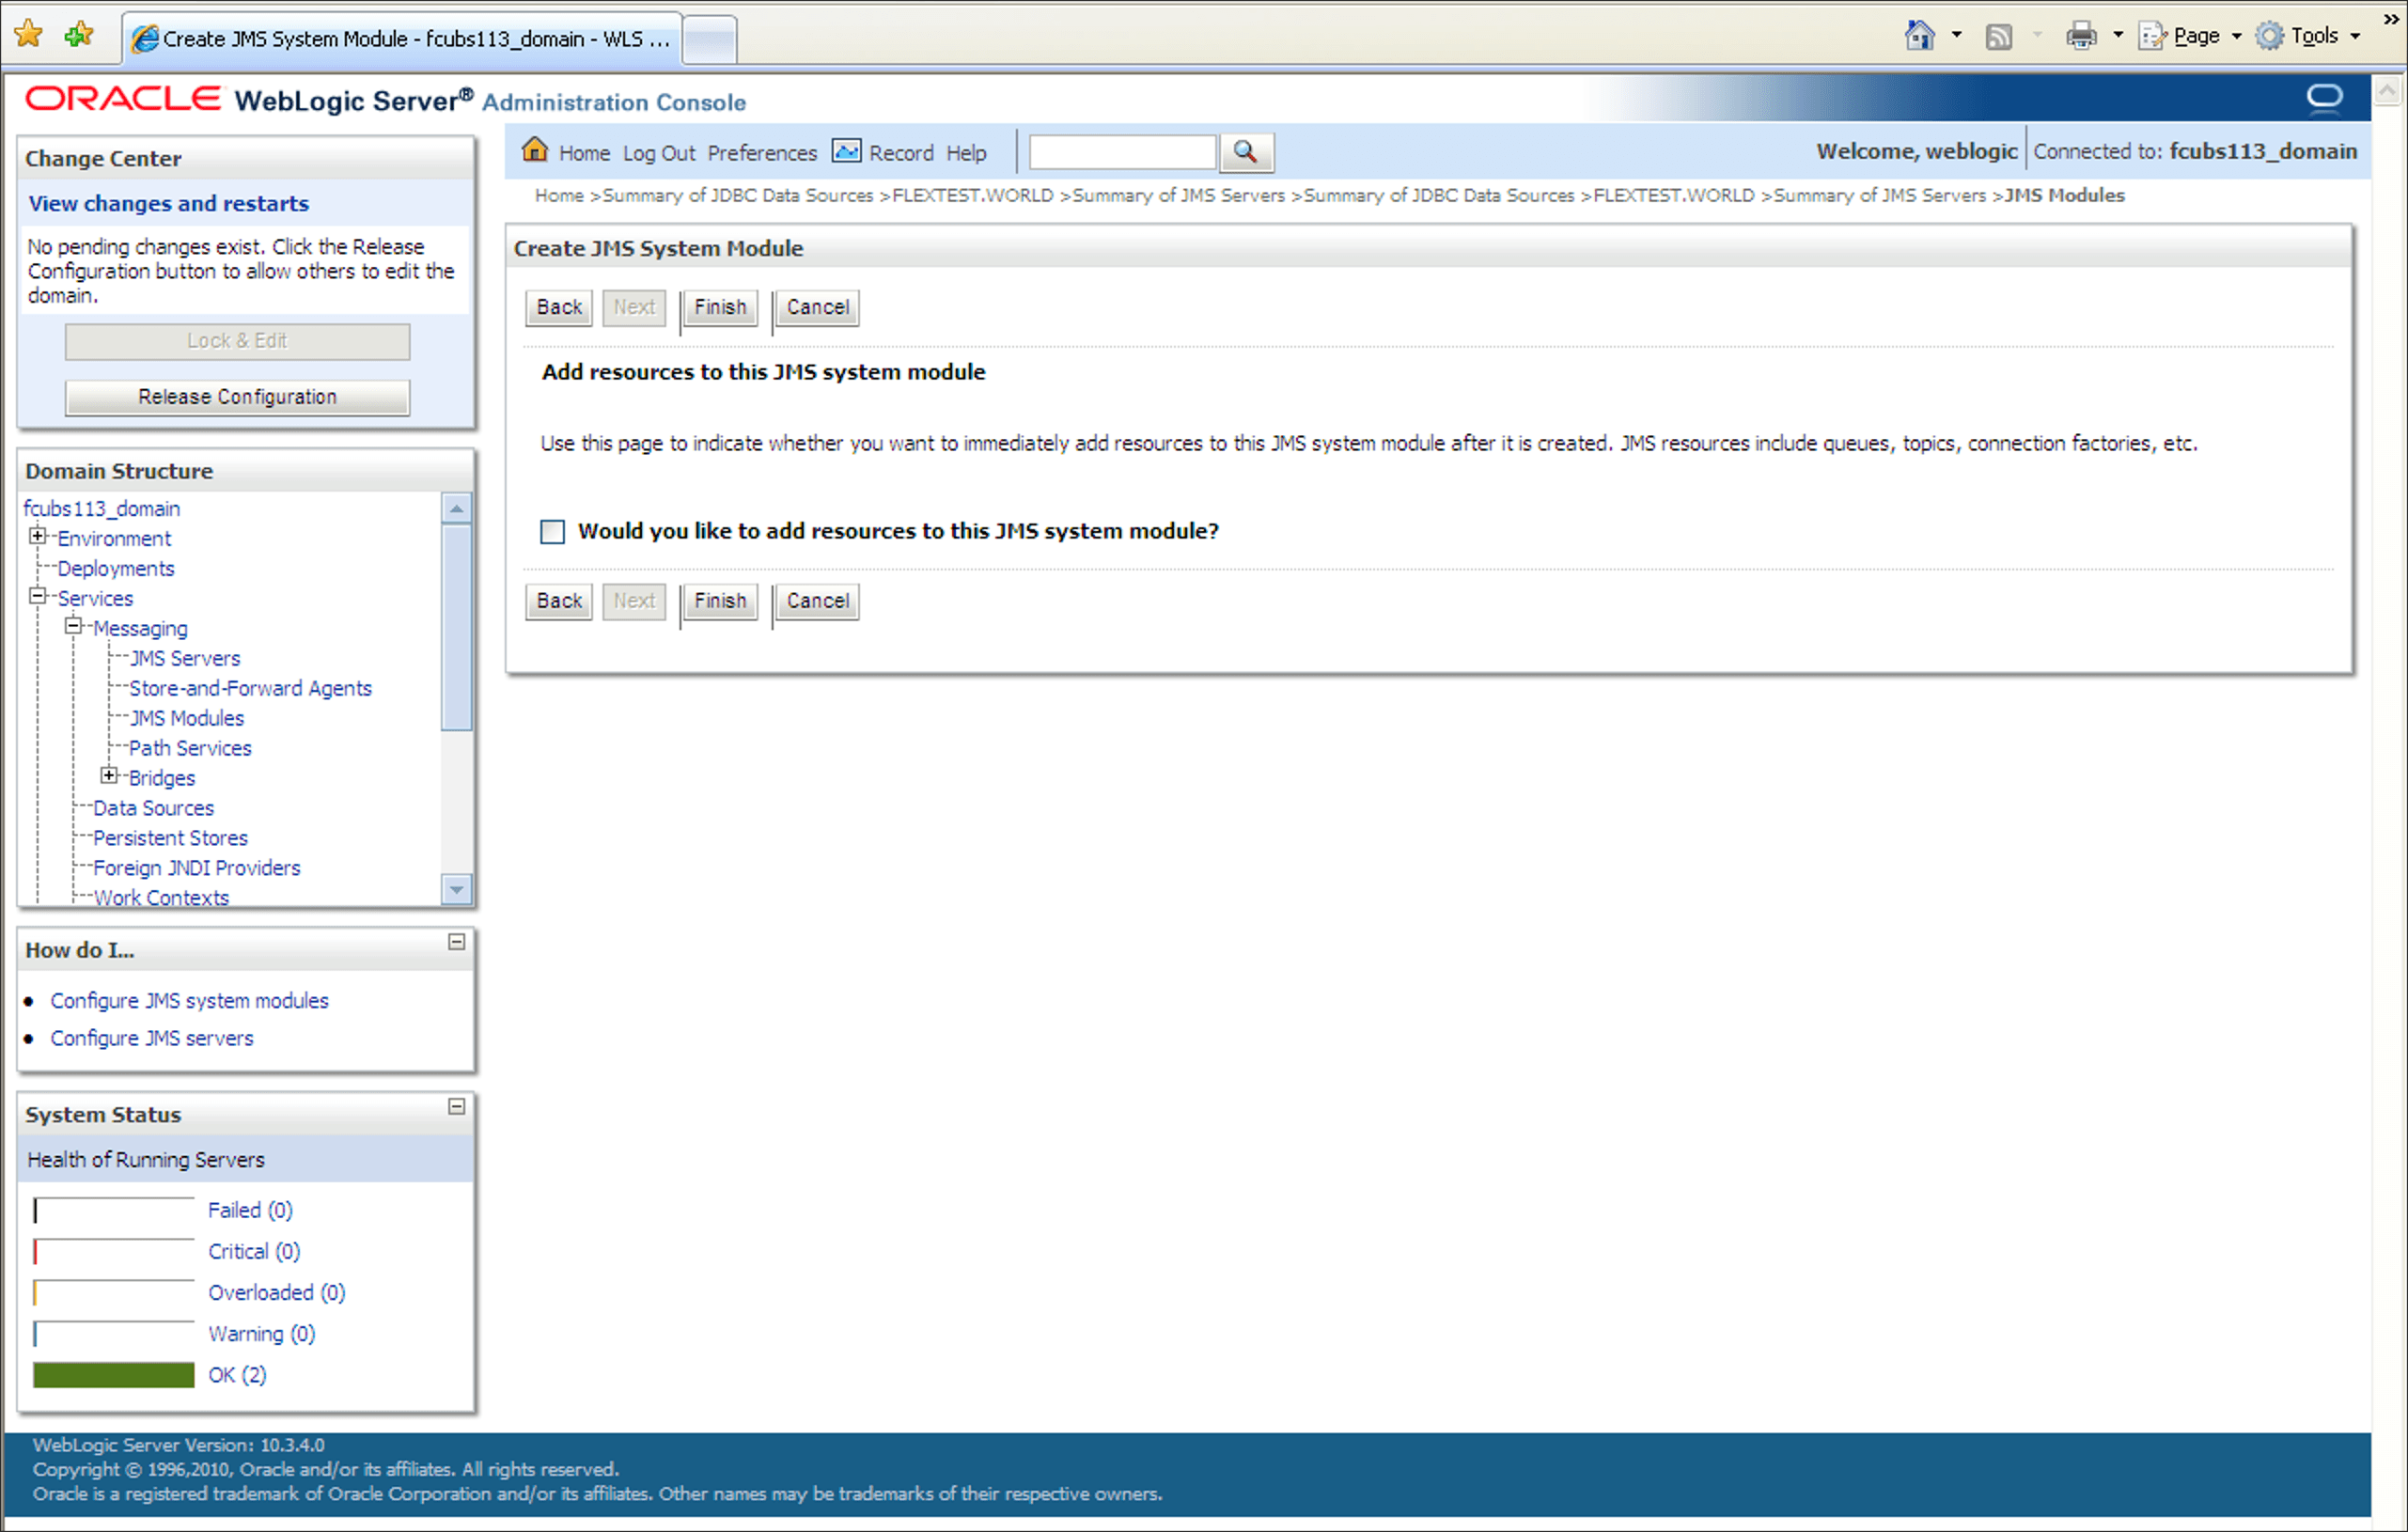This screenshot has height=1532, width=2408.
Task: Click the Home house icon in console toolbar
Action: [x=535, y=150]
